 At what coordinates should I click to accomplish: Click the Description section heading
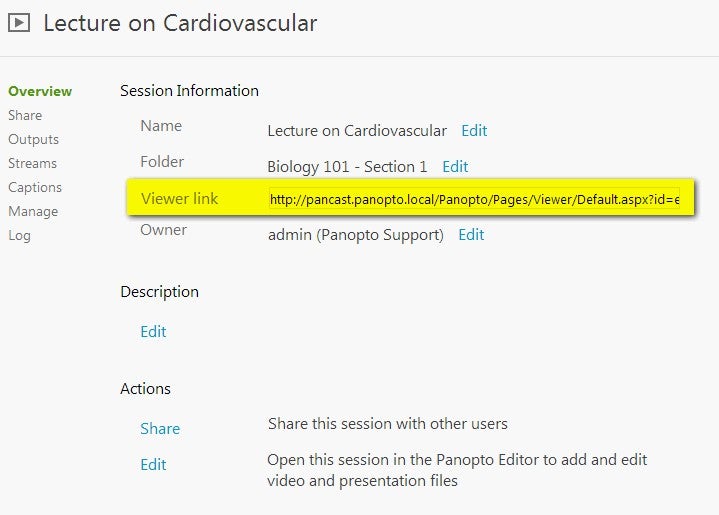tap(160, 292)
